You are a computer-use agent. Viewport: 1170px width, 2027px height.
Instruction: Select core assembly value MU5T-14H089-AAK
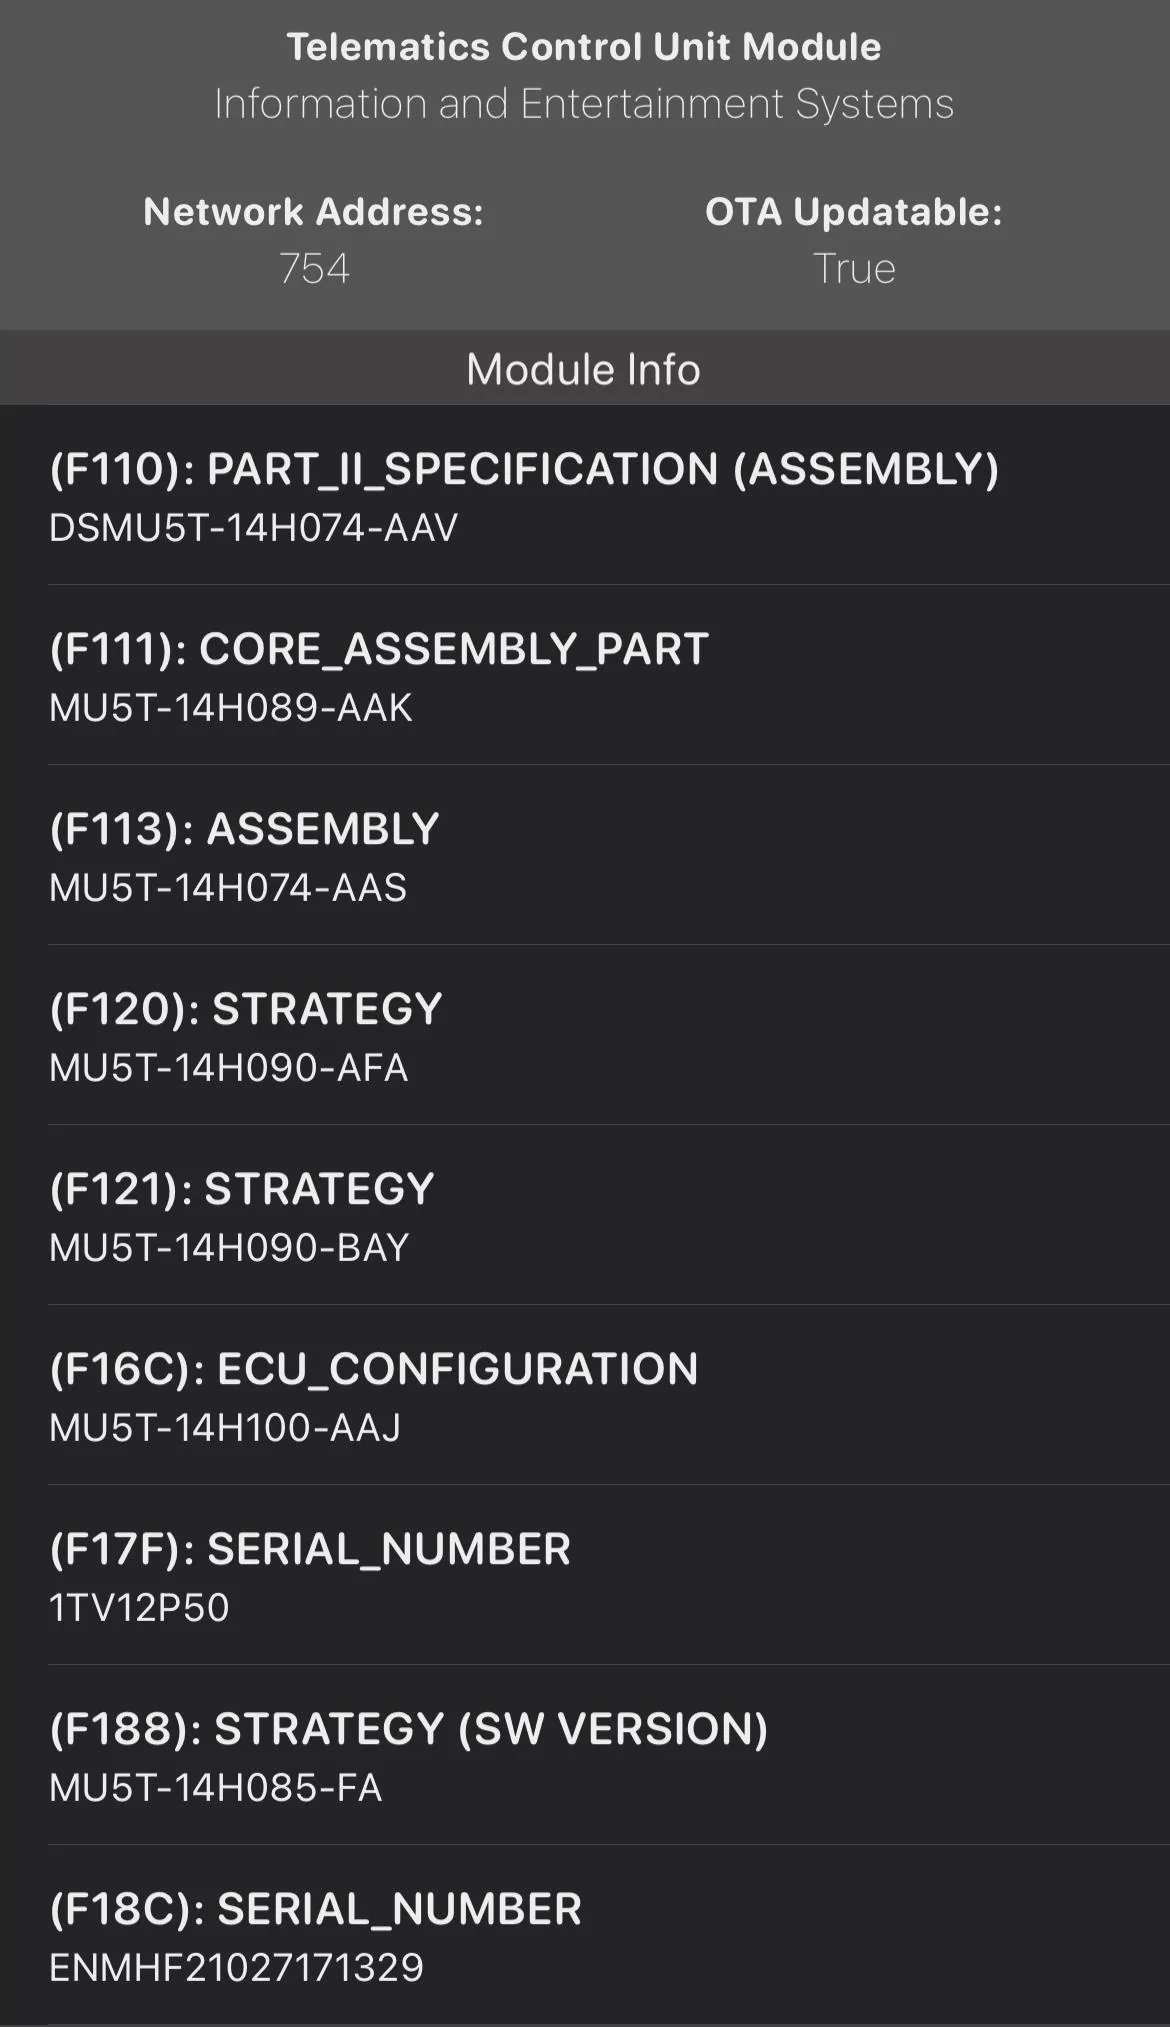(x=230, y=708)
